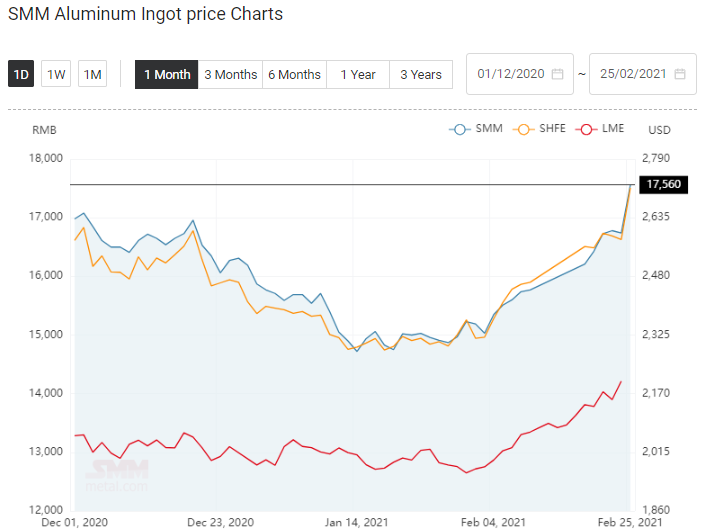
Task: Toggle the SMM series label in the legend
Action: click(x=489, y=129)
